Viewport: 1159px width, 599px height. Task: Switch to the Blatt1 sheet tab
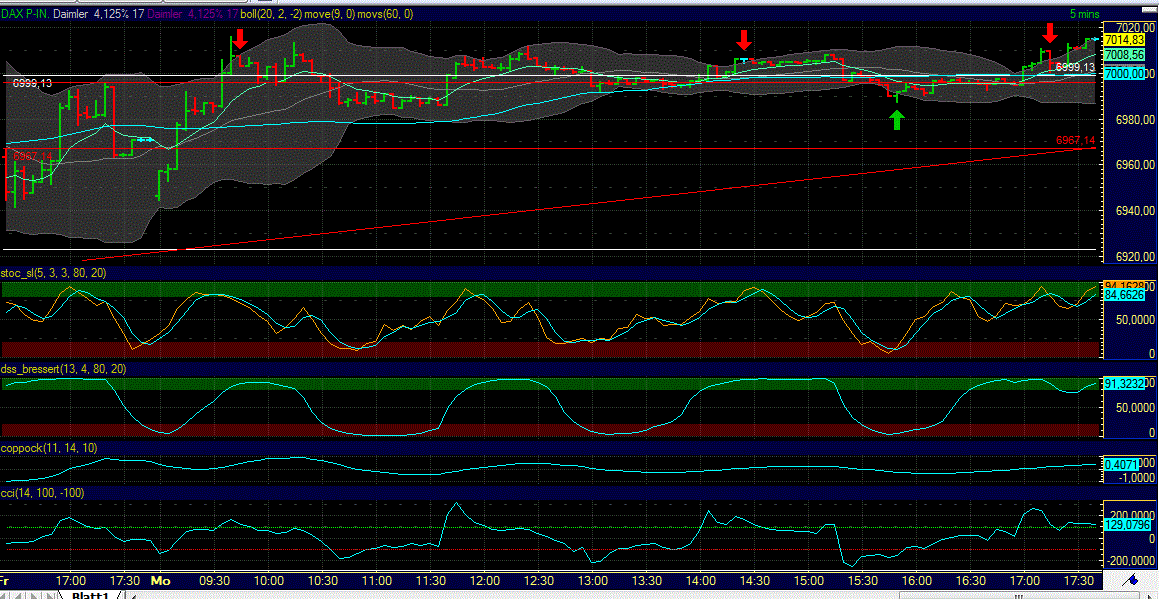tap(91, 594)
